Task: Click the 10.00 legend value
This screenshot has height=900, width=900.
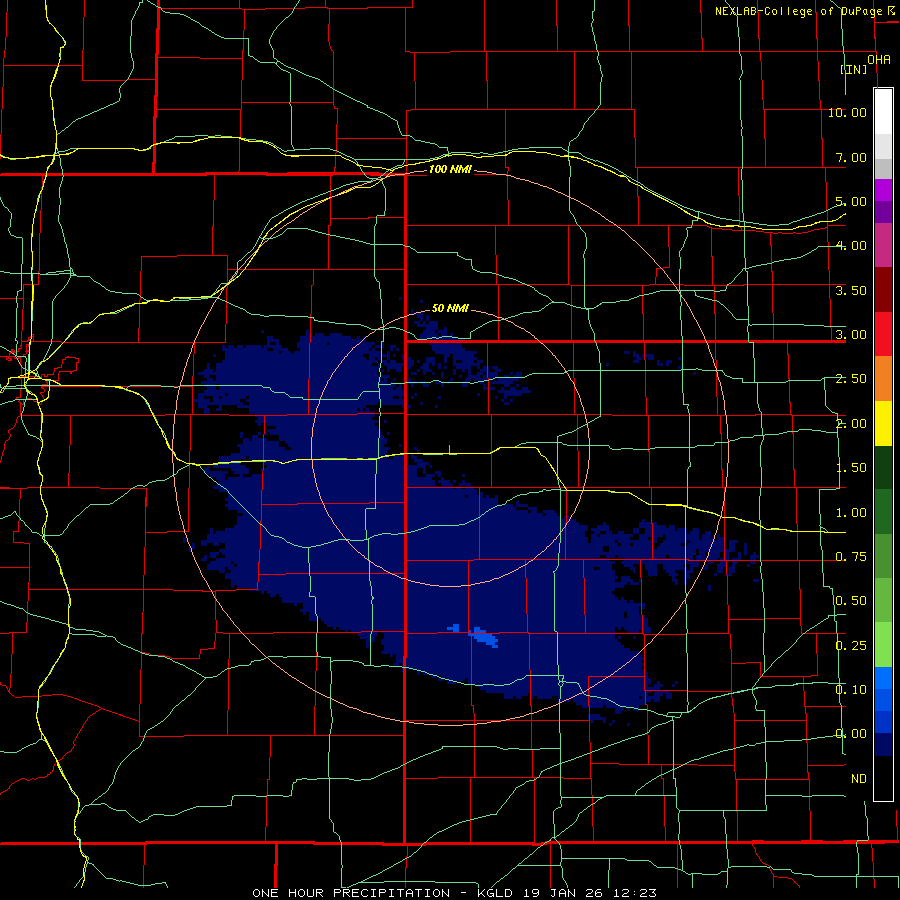Action: pyautogui.click(x=847, y=112)
